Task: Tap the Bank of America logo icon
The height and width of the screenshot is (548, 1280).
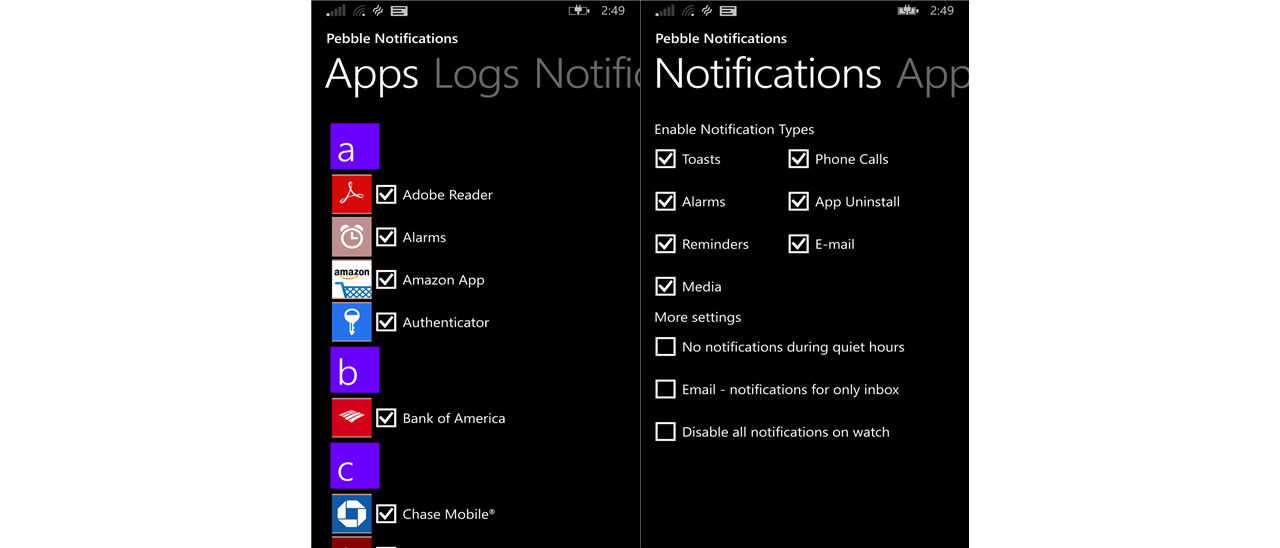Action: (351, 418)
